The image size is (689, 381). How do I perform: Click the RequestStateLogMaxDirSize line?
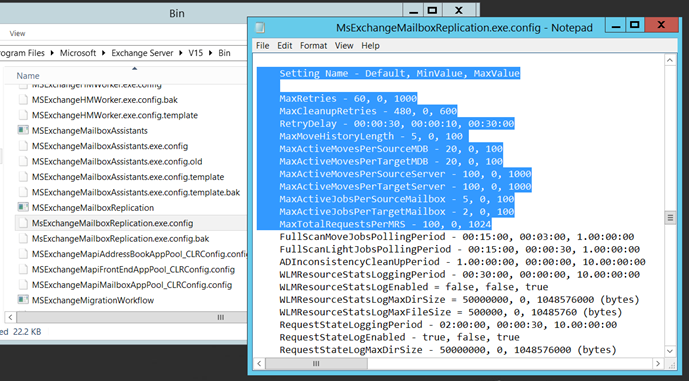(x=448, y=350)
